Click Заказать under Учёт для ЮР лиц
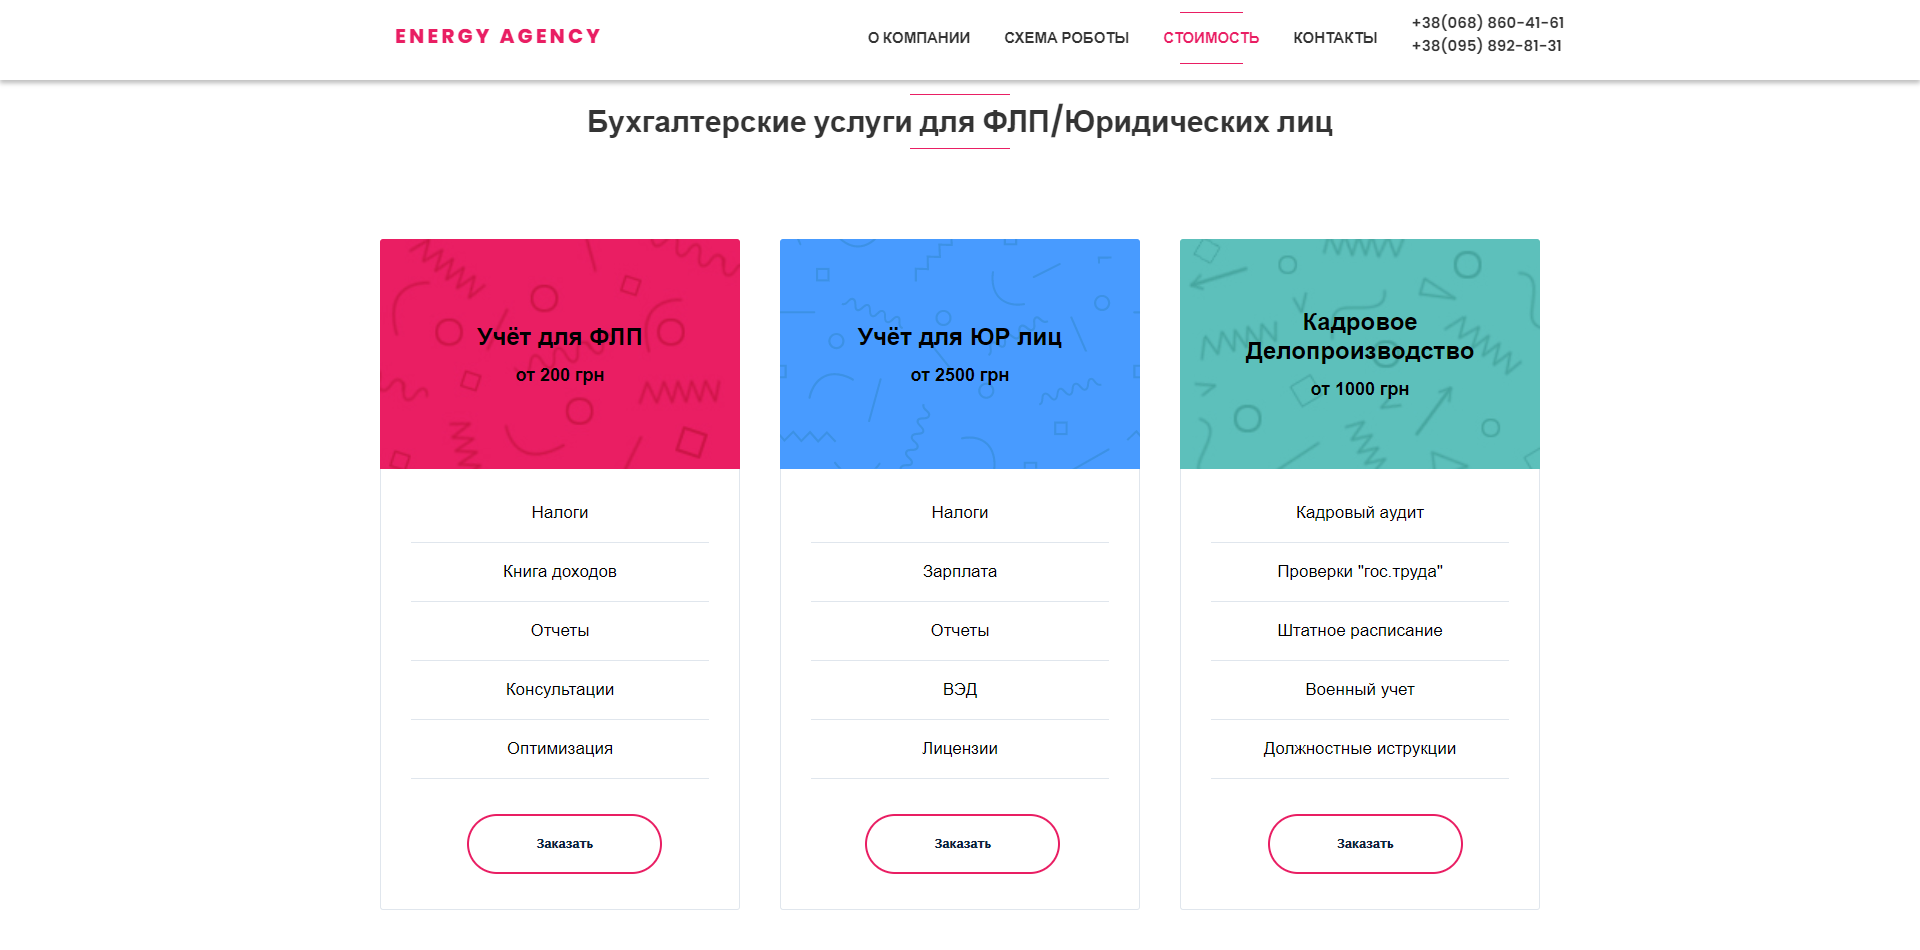Image resolution: width=1920 pixels, height=950 pixels. 962,844
